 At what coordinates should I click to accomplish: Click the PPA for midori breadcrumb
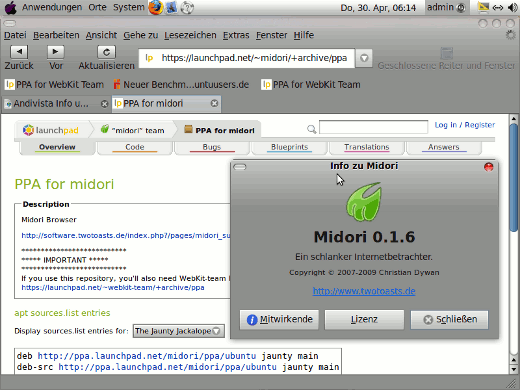coord(219,130)
